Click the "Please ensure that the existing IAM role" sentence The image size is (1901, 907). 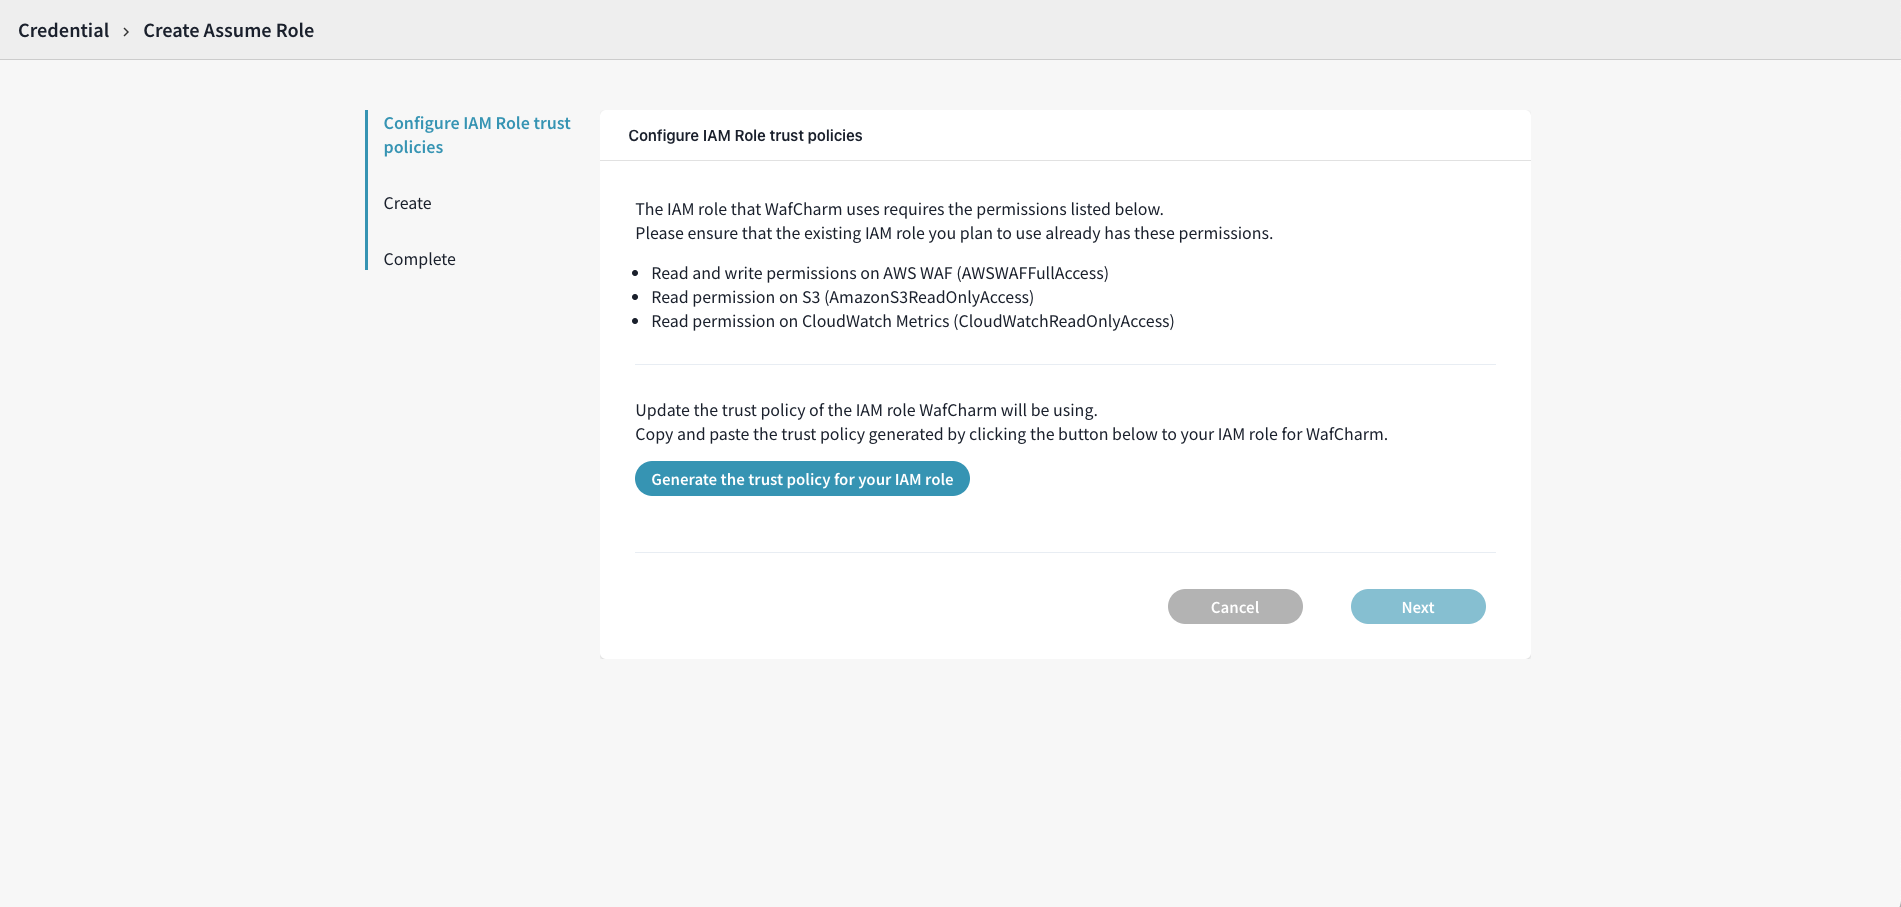pyautogui.click(x=953, y=233)
